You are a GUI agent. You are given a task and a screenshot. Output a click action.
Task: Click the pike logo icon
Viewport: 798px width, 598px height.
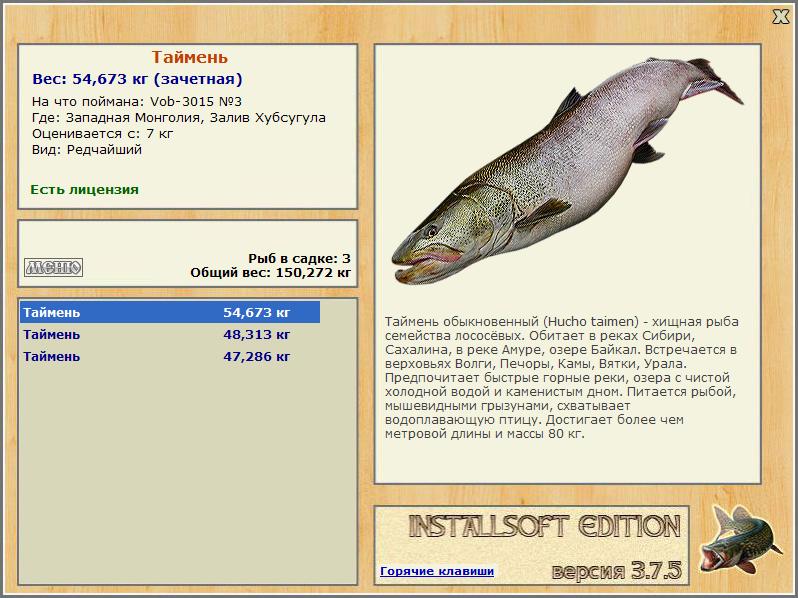click(740, 539)
